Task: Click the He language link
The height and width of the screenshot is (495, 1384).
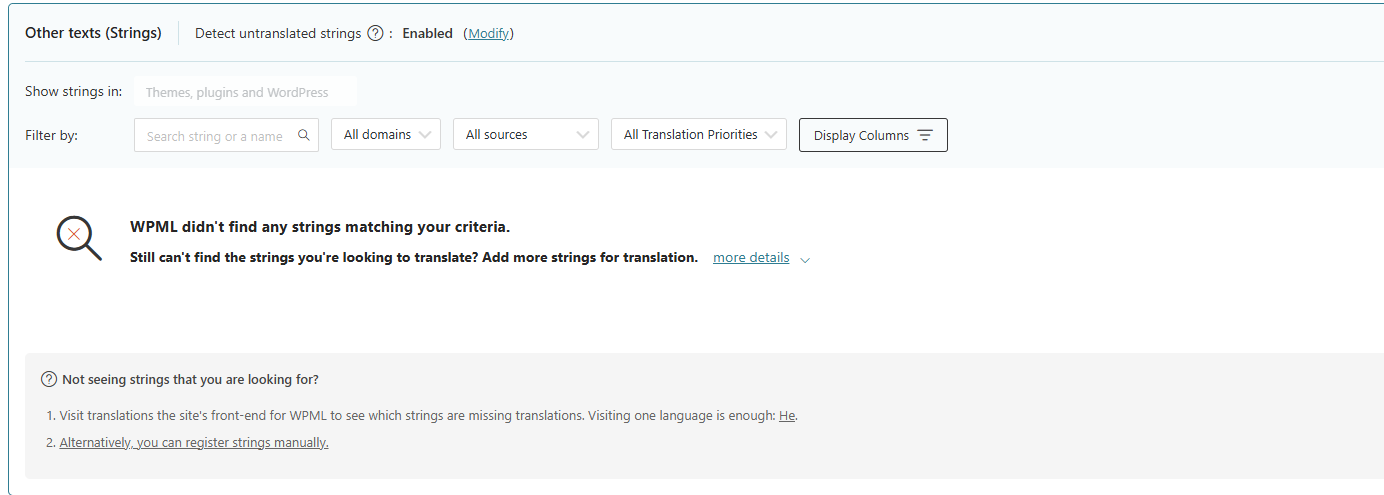Action: coord(787,415)
